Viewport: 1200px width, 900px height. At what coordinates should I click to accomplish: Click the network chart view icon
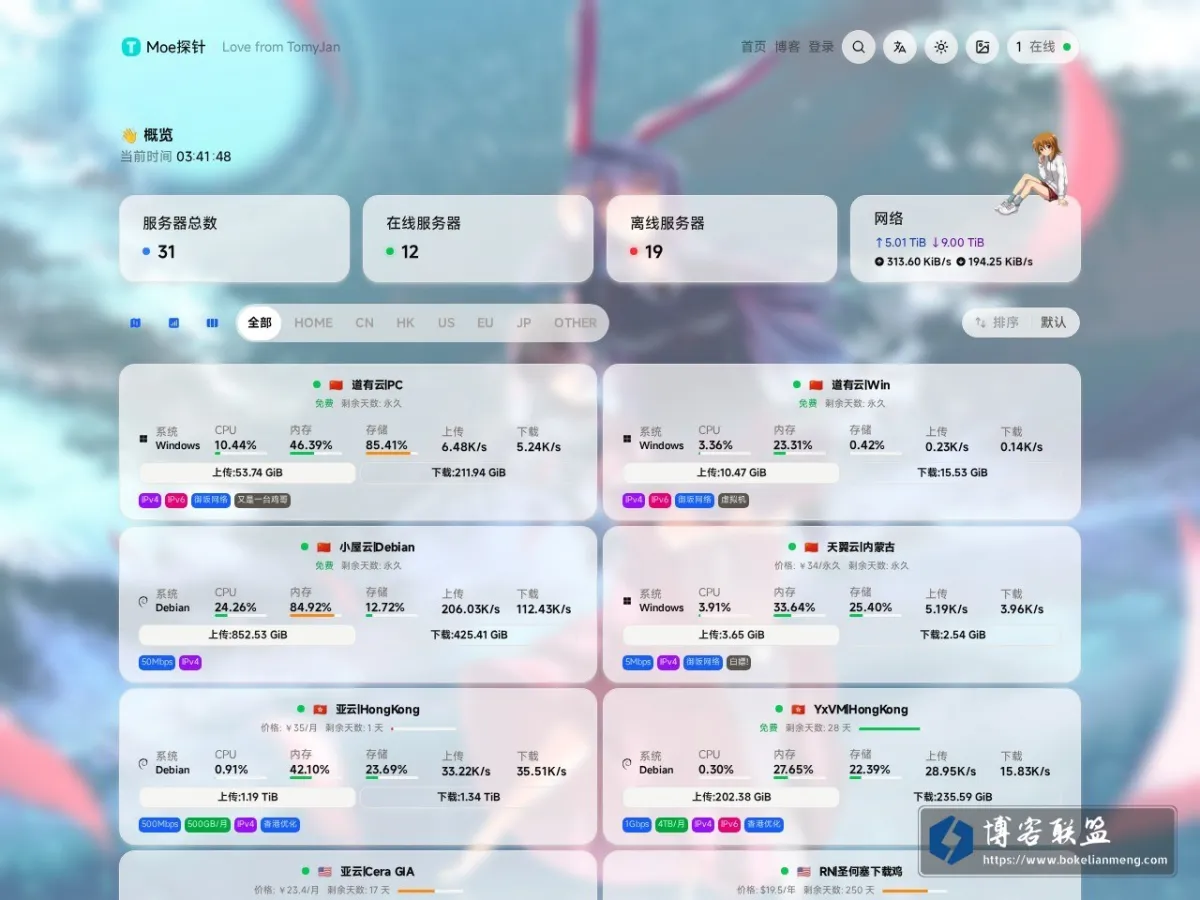point(174,323)
